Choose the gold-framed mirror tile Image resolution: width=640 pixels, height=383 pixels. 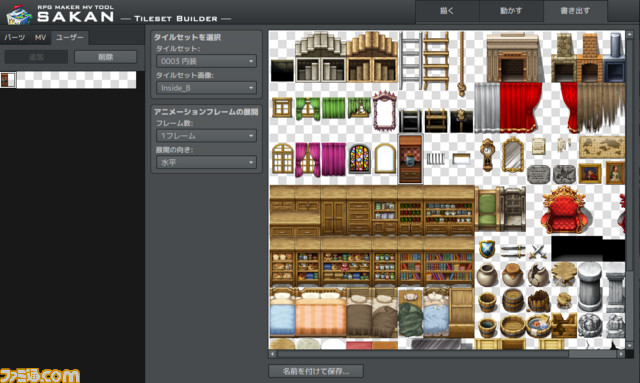513,155
